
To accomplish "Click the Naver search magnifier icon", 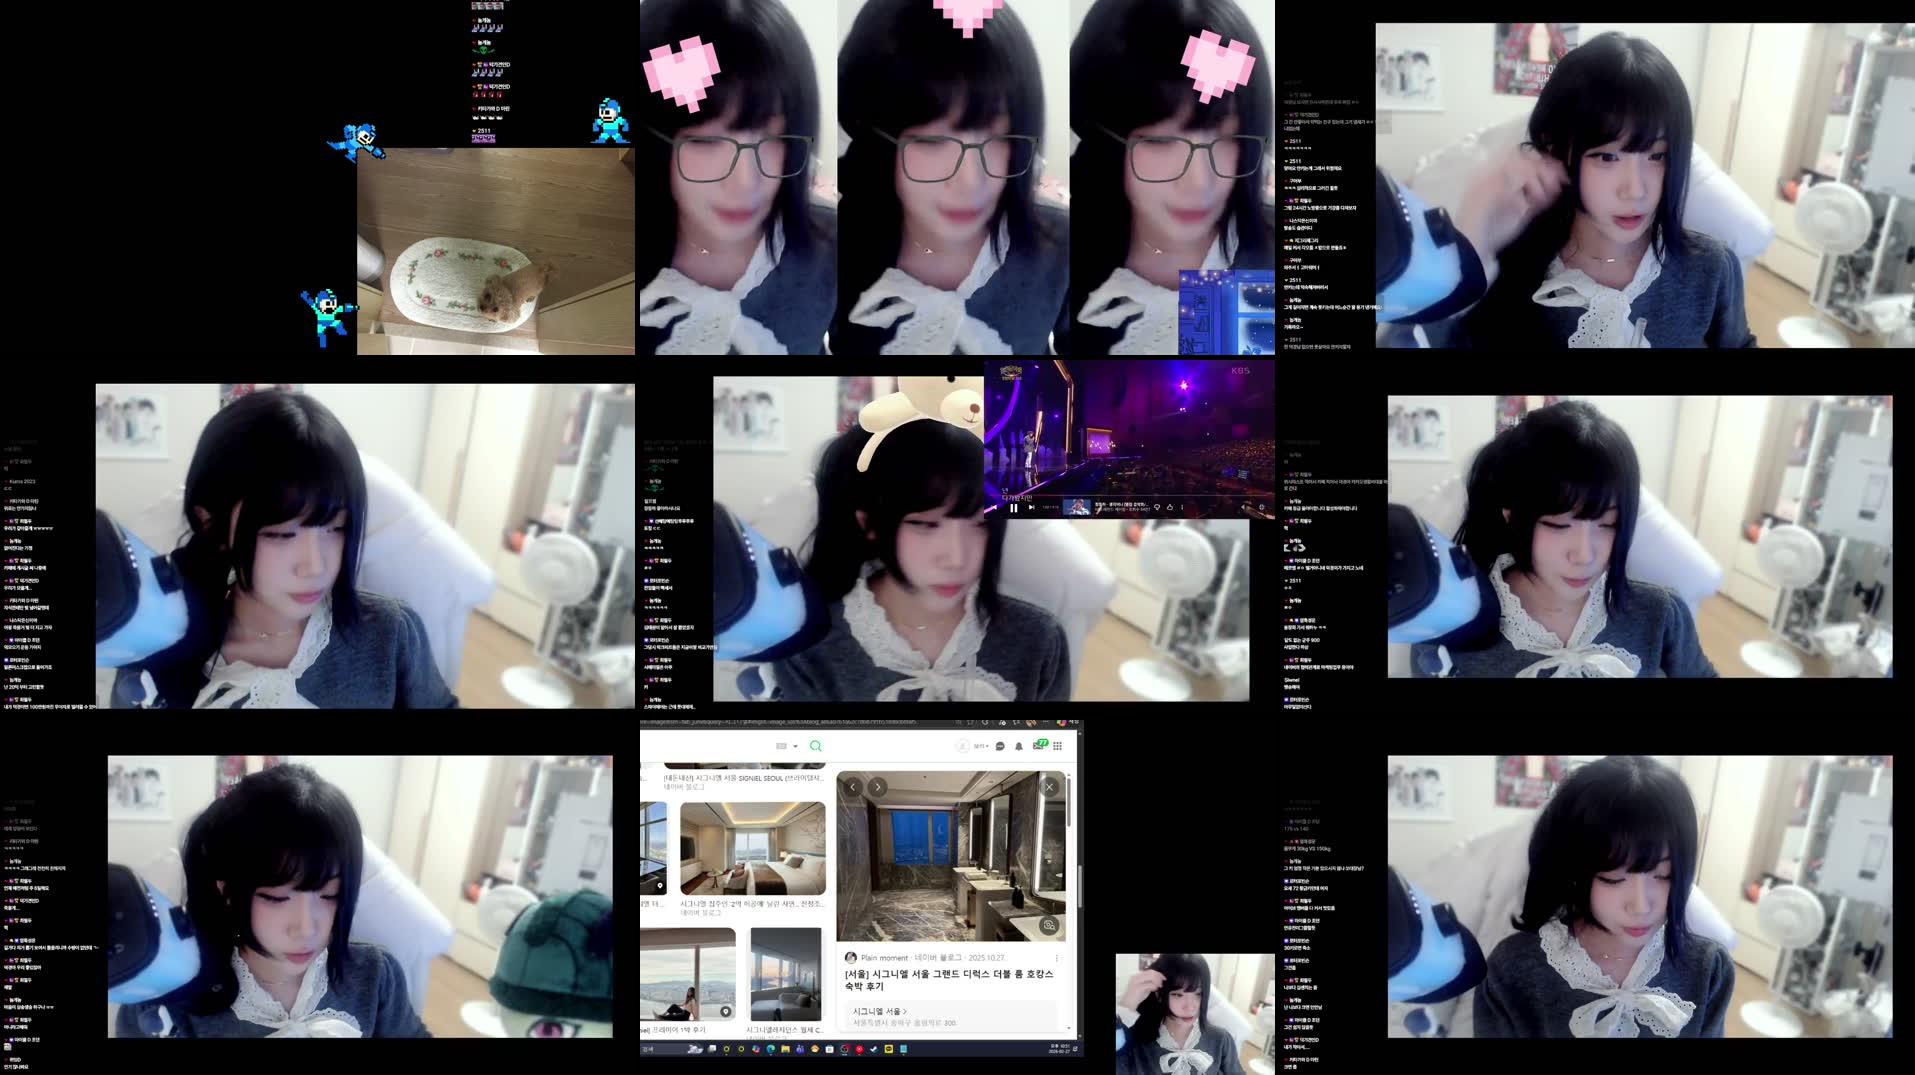I will 816,746.
